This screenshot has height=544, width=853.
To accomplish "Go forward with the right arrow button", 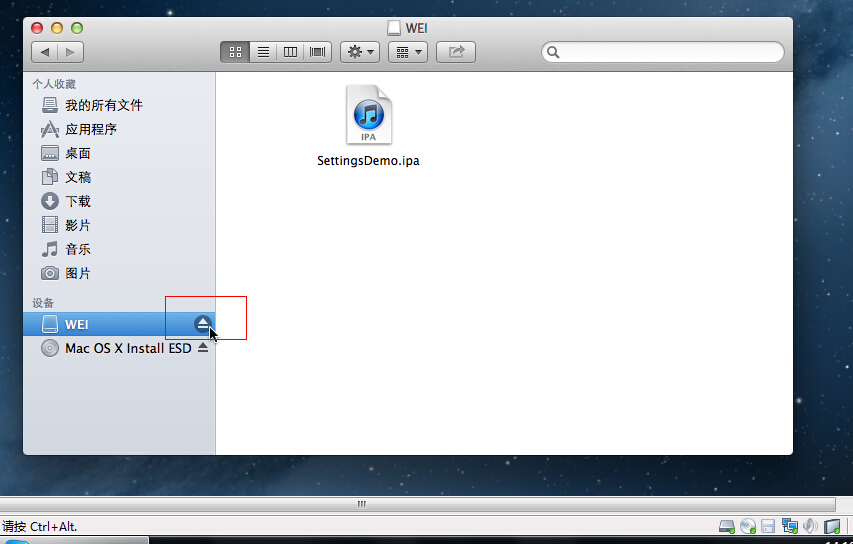I will (70, 52).
